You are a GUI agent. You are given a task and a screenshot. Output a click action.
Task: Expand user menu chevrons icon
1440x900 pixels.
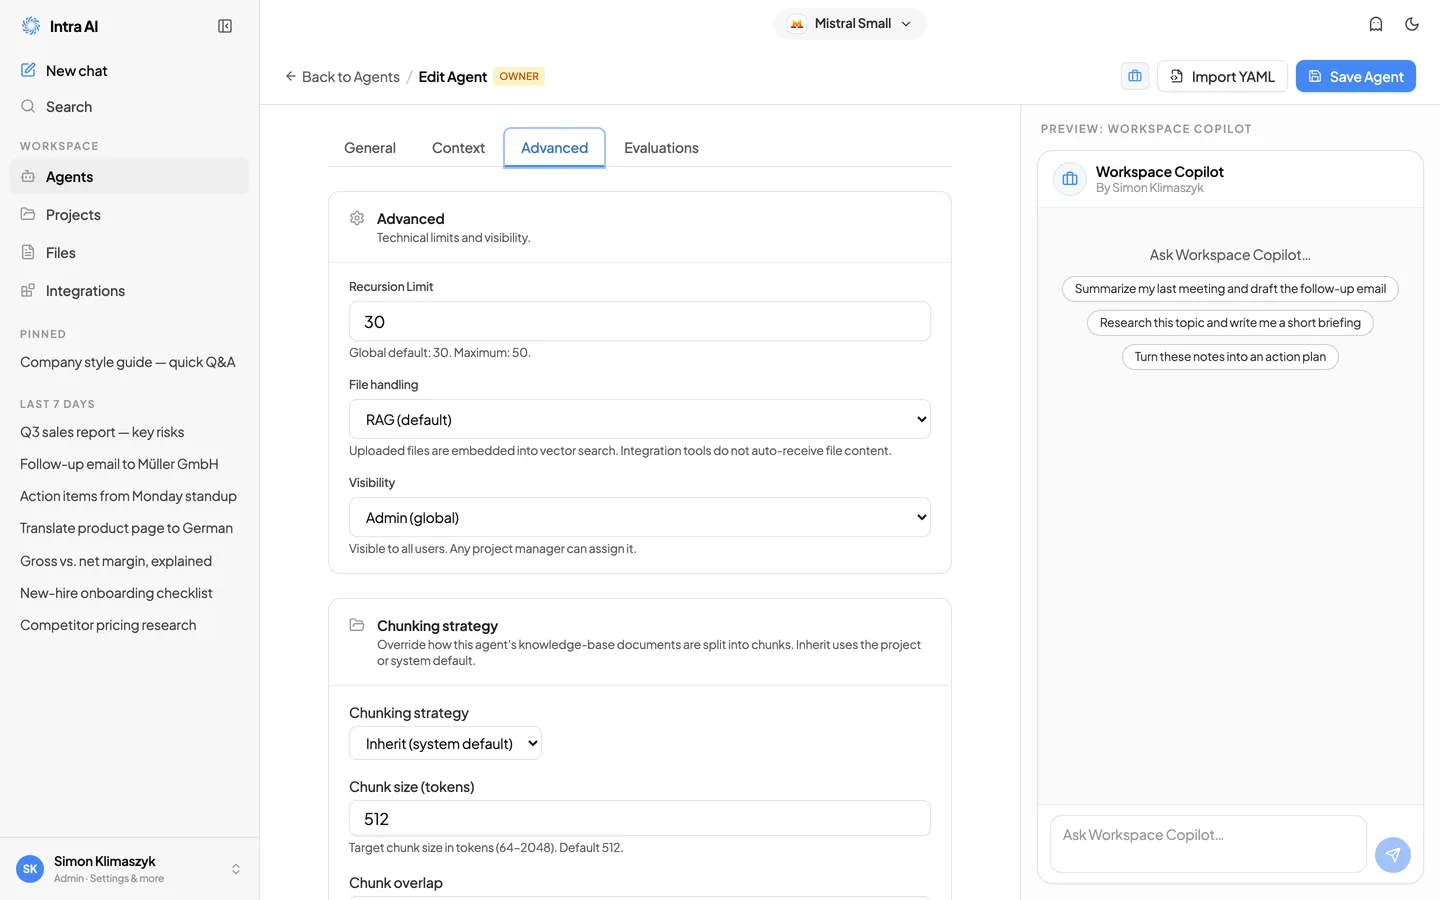236,869
